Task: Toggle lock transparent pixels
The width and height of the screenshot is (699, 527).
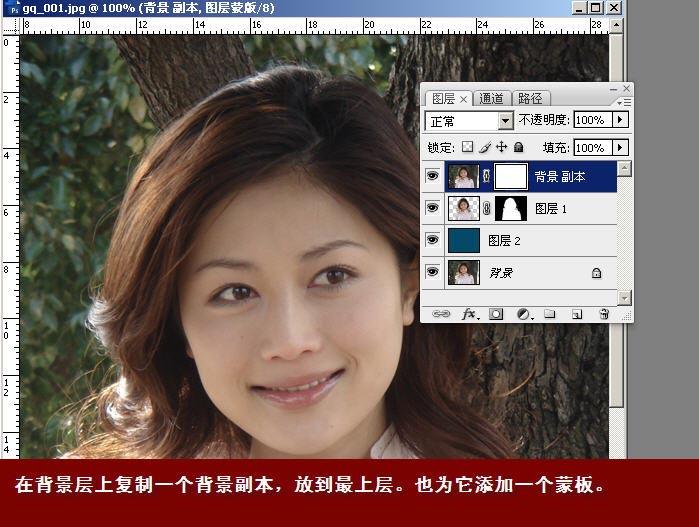Action: coord(467,147)
